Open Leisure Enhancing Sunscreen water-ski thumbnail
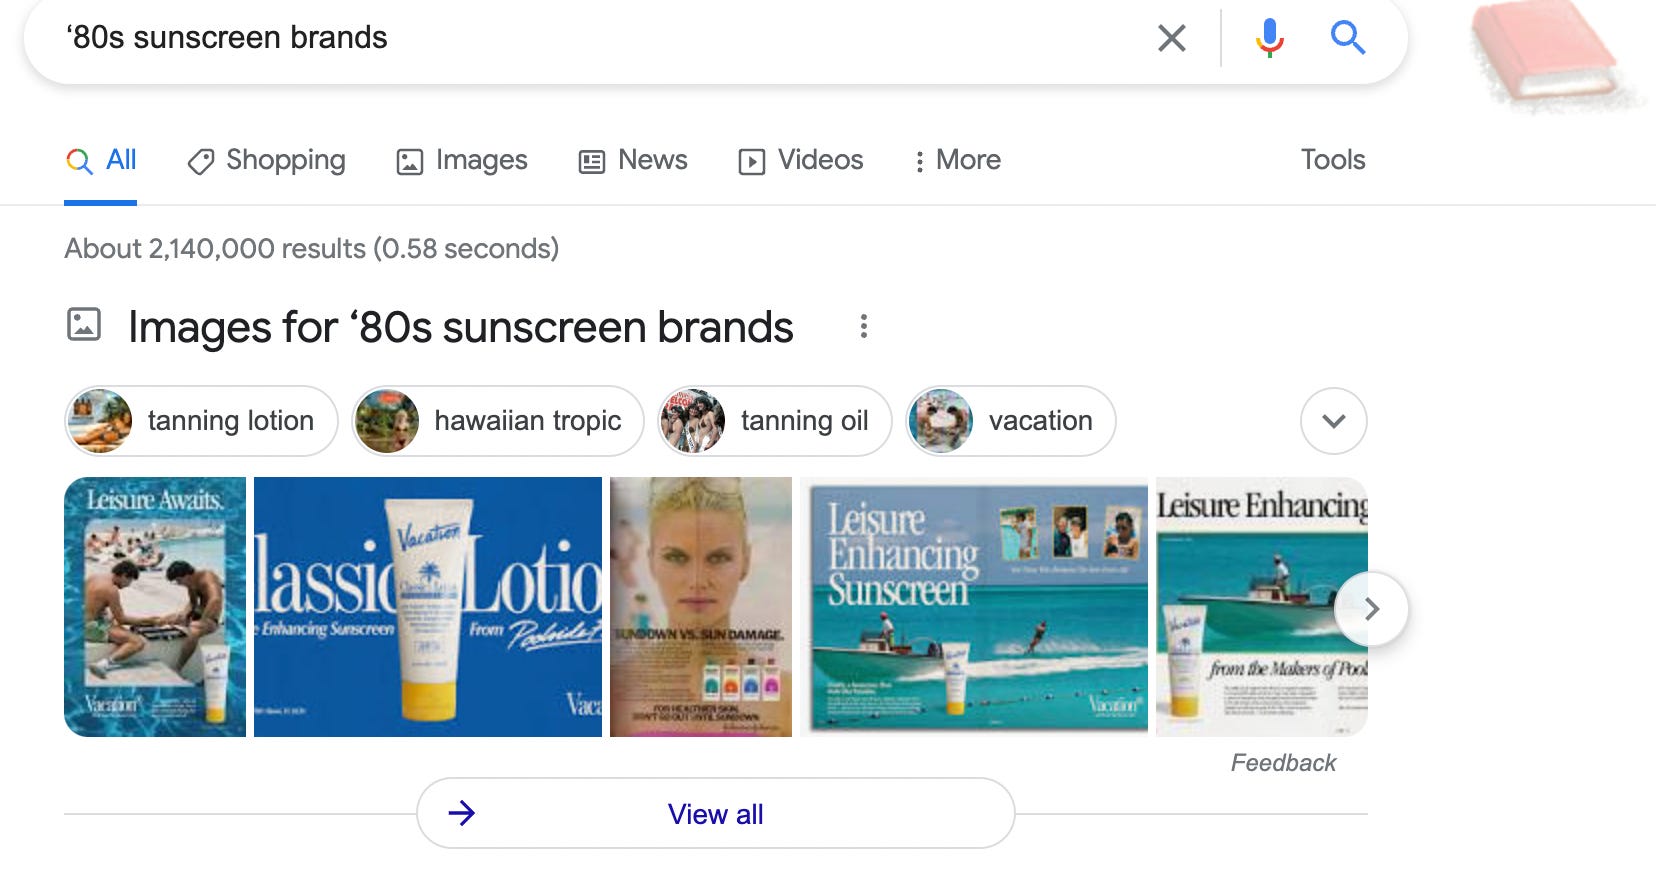1656x872 pixels. pyautogui.click(x=974, y=607)
